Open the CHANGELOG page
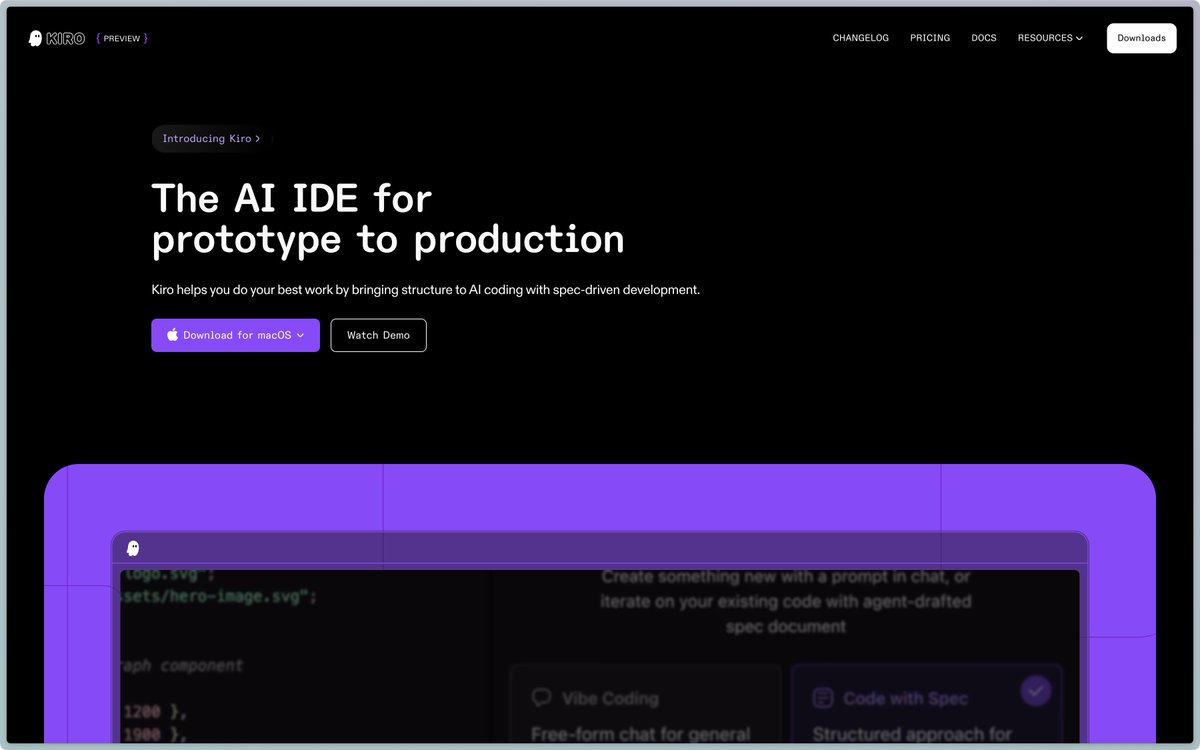This screenshot has width=1200, height=750. pyautogui.click(x=860, y=38)
